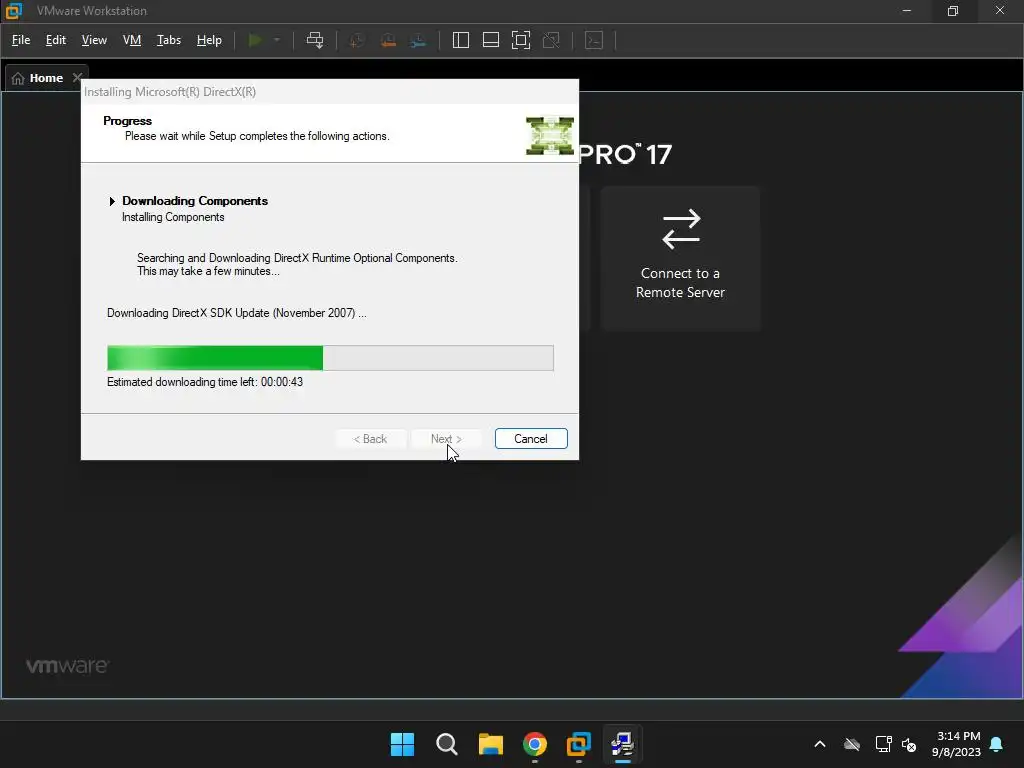This screenshot has height=768, width=1024.
Task: Click Connect to a Remote Server tile
Action: [x=680, y=259]
